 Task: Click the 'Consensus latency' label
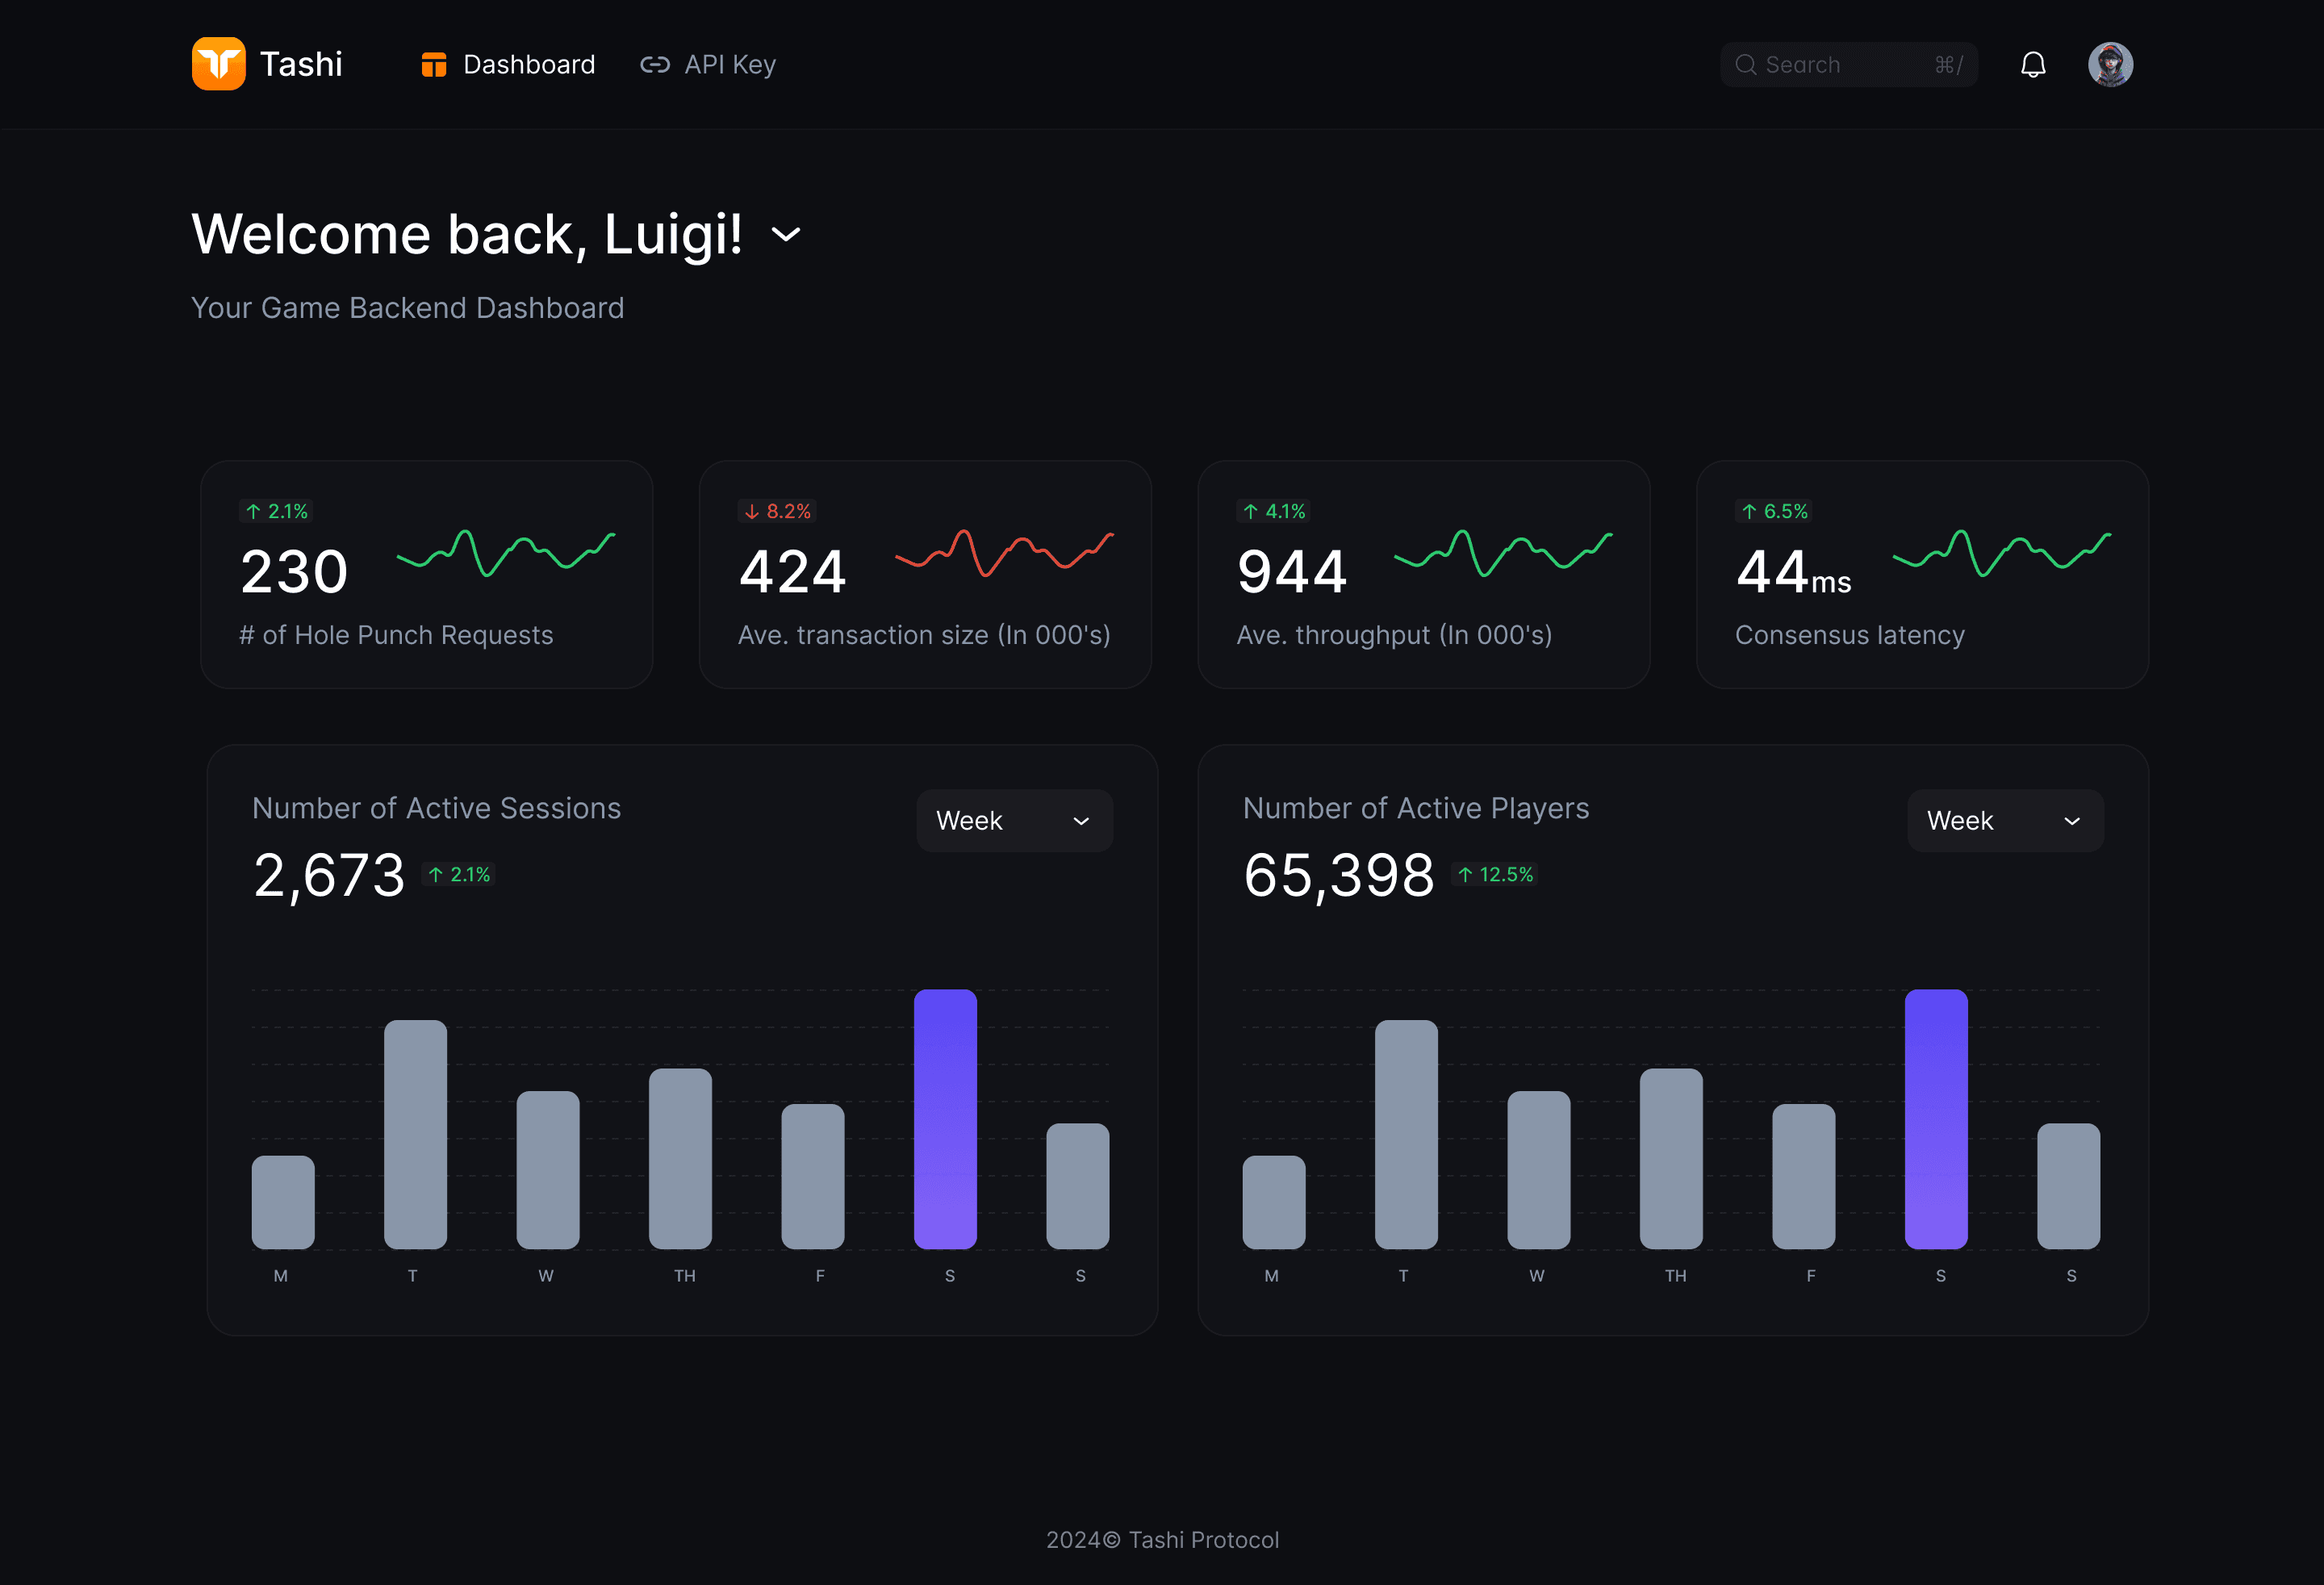(1850, 635)
